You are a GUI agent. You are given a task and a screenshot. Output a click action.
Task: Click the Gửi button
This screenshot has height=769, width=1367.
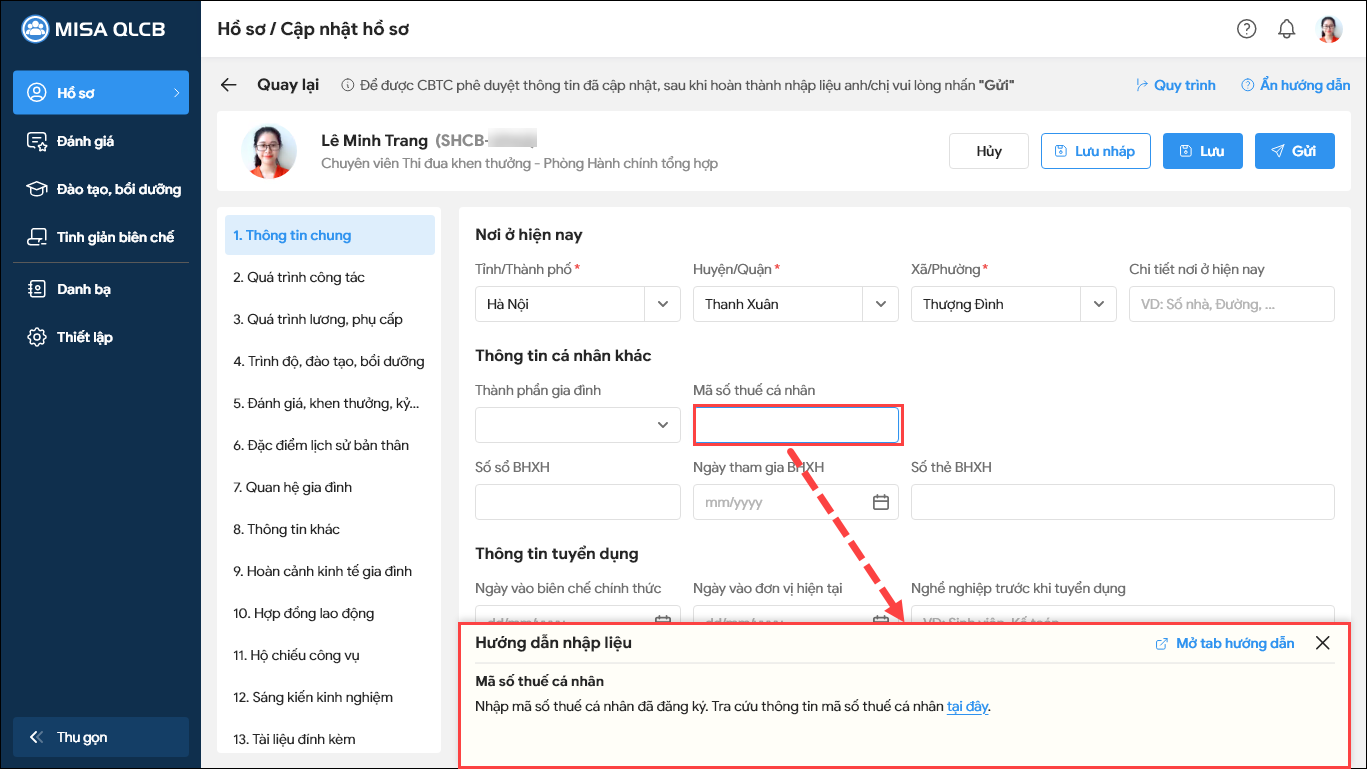coord(1294,151)
